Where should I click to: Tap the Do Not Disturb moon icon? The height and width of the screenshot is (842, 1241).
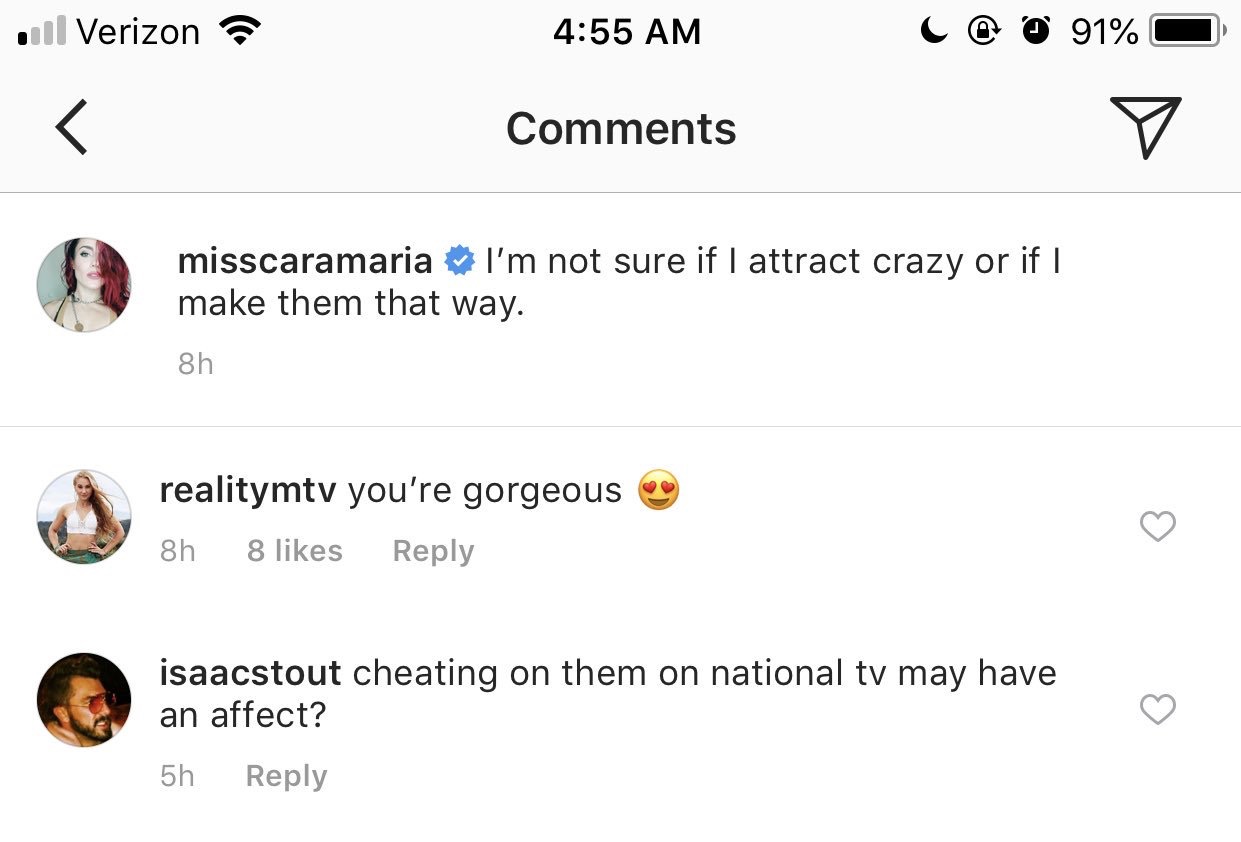point(934,32)
